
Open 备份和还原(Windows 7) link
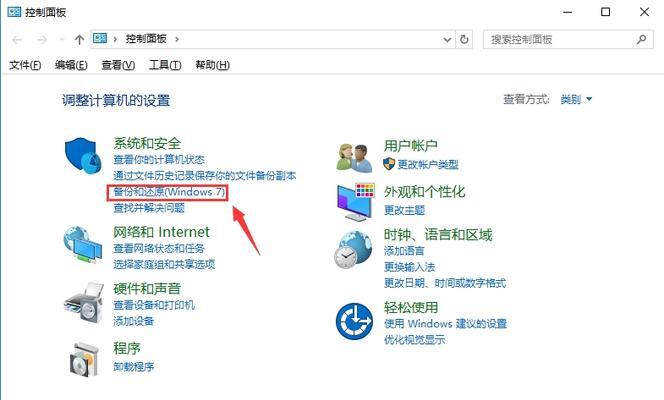click(x=169, y=192)
